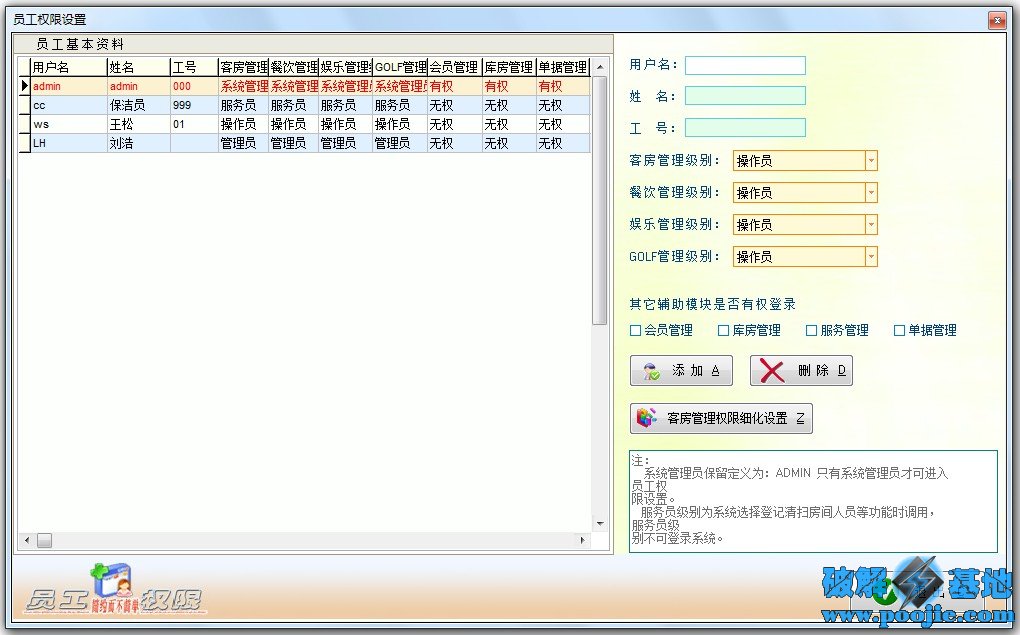The image size is (1020, 635).
Task: Click the table's scroll down arrow
Action: [x=600, y=523]
